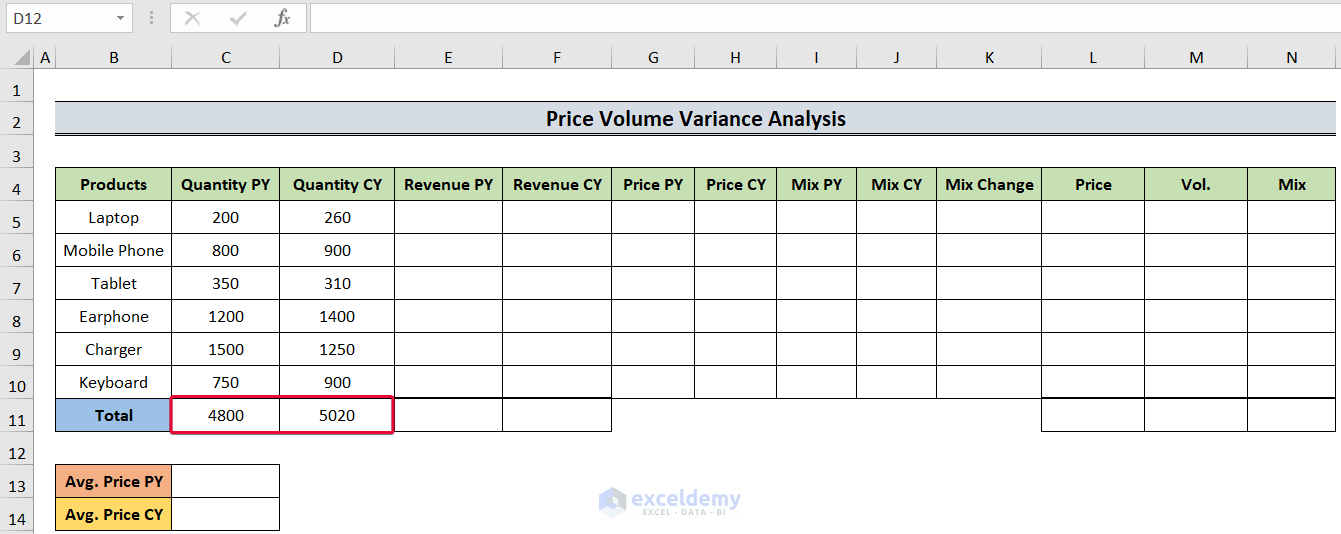Click the Avg. Price CY label cell
The width and height of the screenshot is (1341, 534).
[113, 514]
